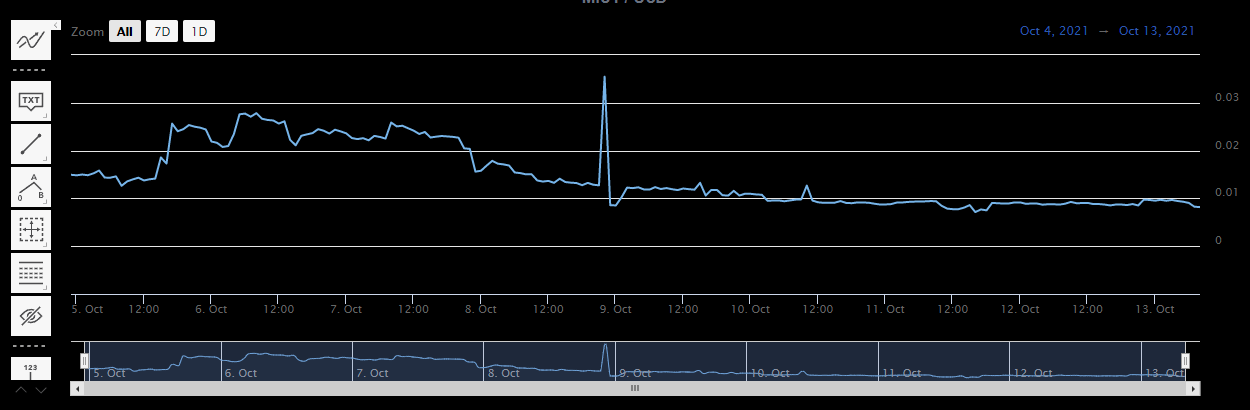Click the 'Zoom' label
1250x410 pixels.
(87, 32)
